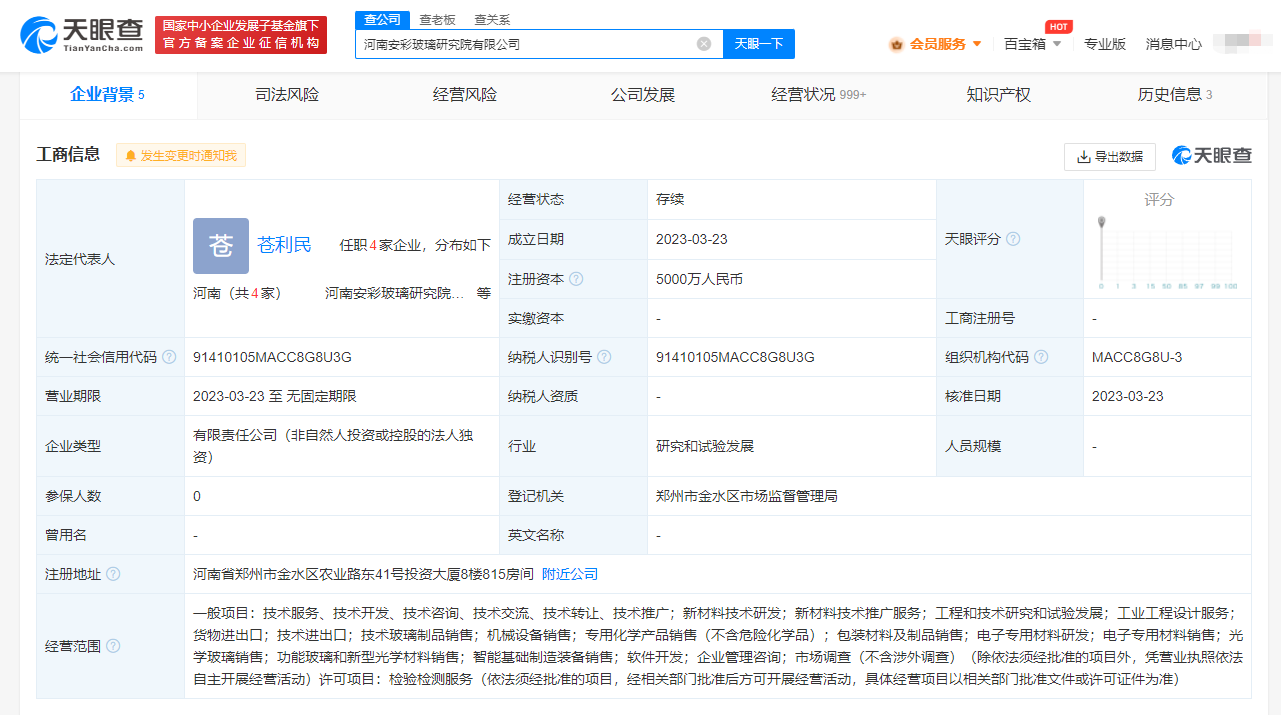This screenshot has width=1281, height=715.
Task: Click the 天眼评分 score chart
Action: pos(1168,254)
